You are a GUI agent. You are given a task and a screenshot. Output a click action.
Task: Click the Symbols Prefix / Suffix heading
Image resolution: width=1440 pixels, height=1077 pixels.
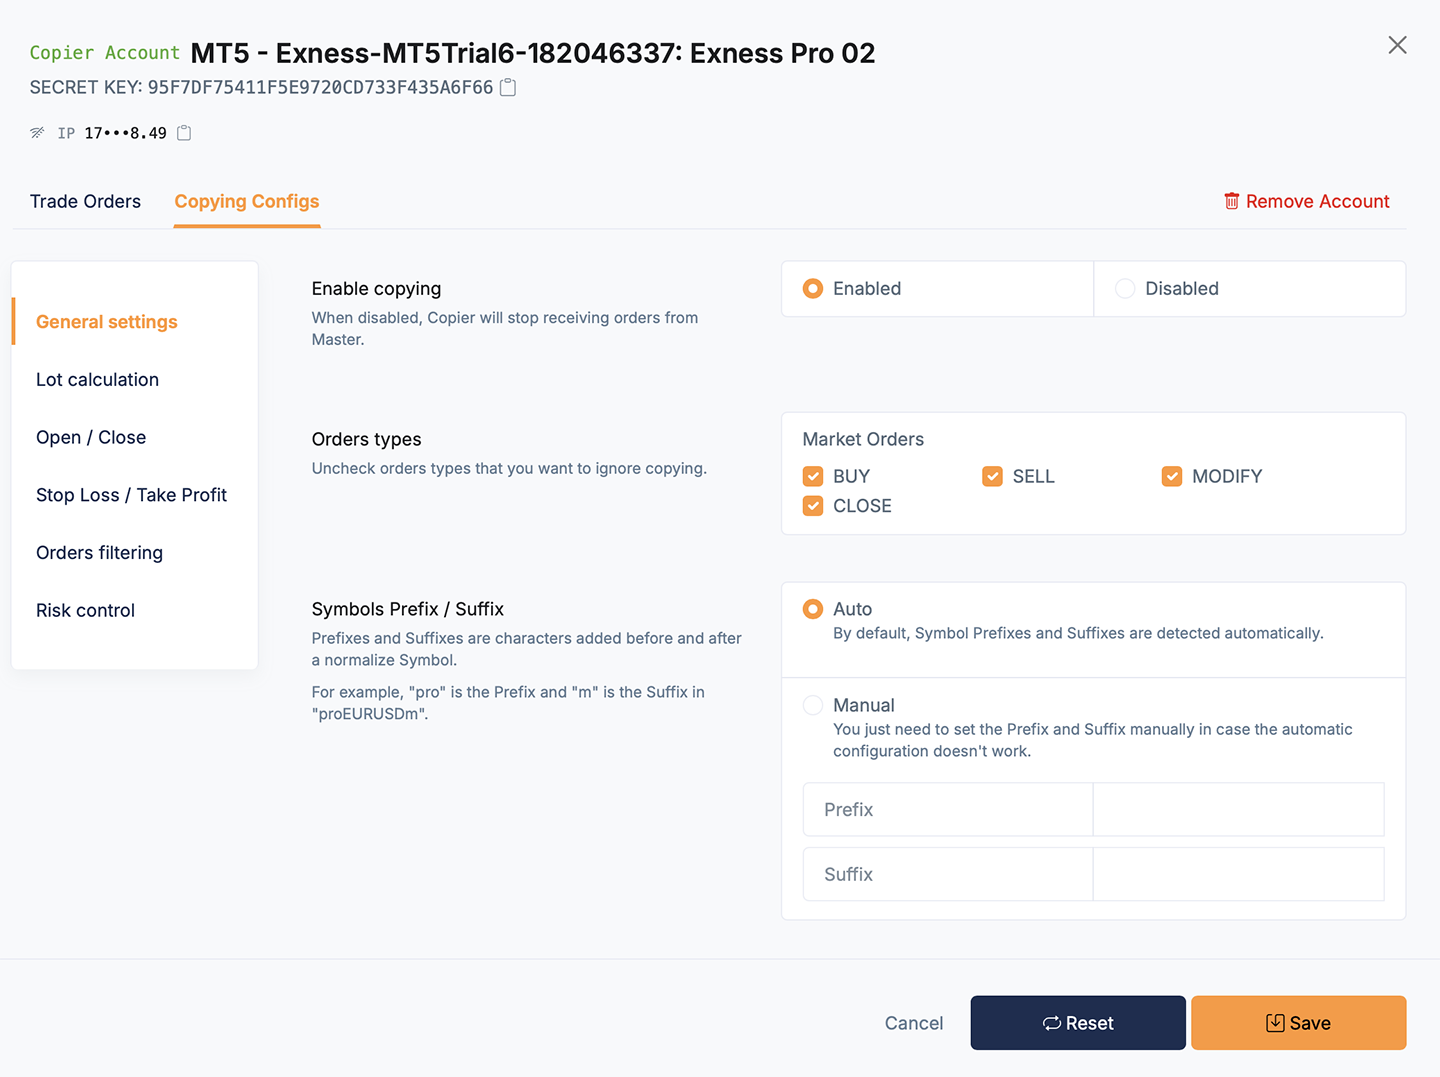407,609
